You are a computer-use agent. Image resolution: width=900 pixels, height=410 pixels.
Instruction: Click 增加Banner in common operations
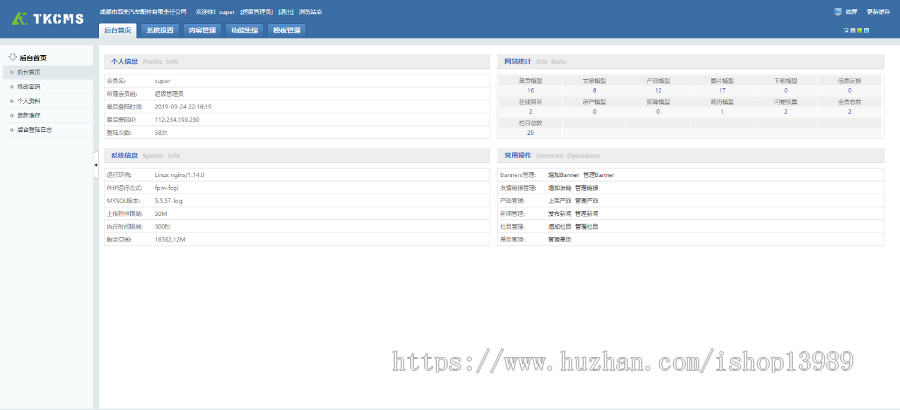(x=564, y=175)
